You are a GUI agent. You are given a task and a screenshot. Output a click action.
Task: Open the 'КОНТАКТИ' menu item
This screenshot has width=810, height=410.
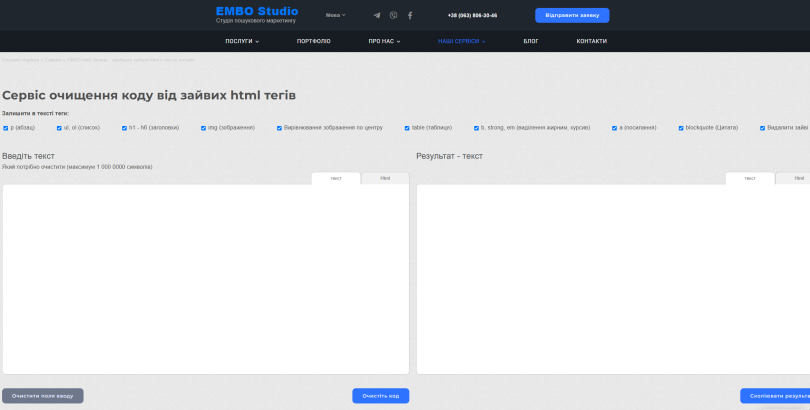(591, 41)
